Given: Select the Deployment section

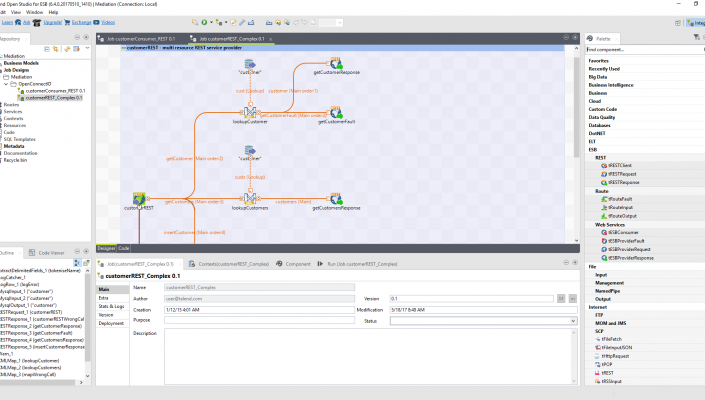Looking at the screenshot, I should (111, 323).
